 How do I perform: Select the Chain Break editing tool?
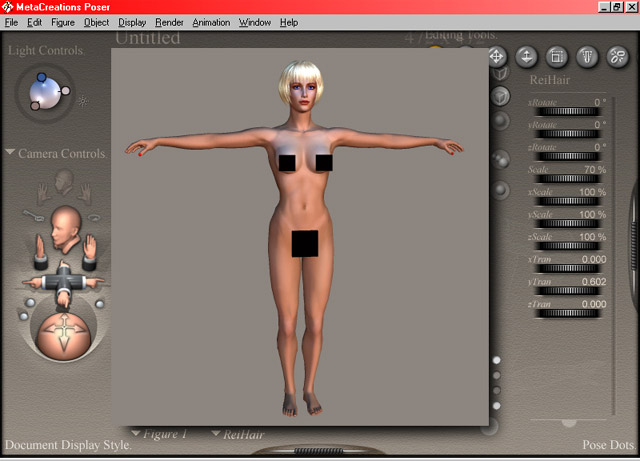[617, 57]
